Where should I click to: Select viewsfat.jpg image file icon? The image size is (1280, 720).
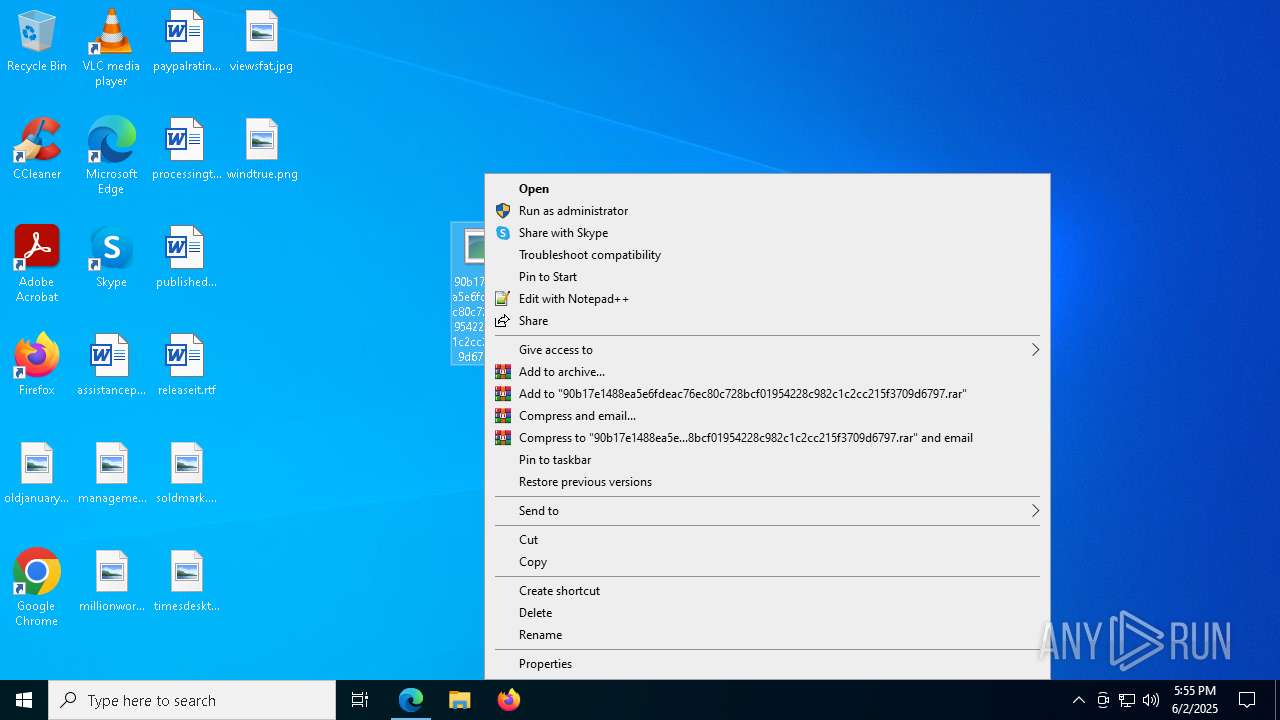[261, 42]
